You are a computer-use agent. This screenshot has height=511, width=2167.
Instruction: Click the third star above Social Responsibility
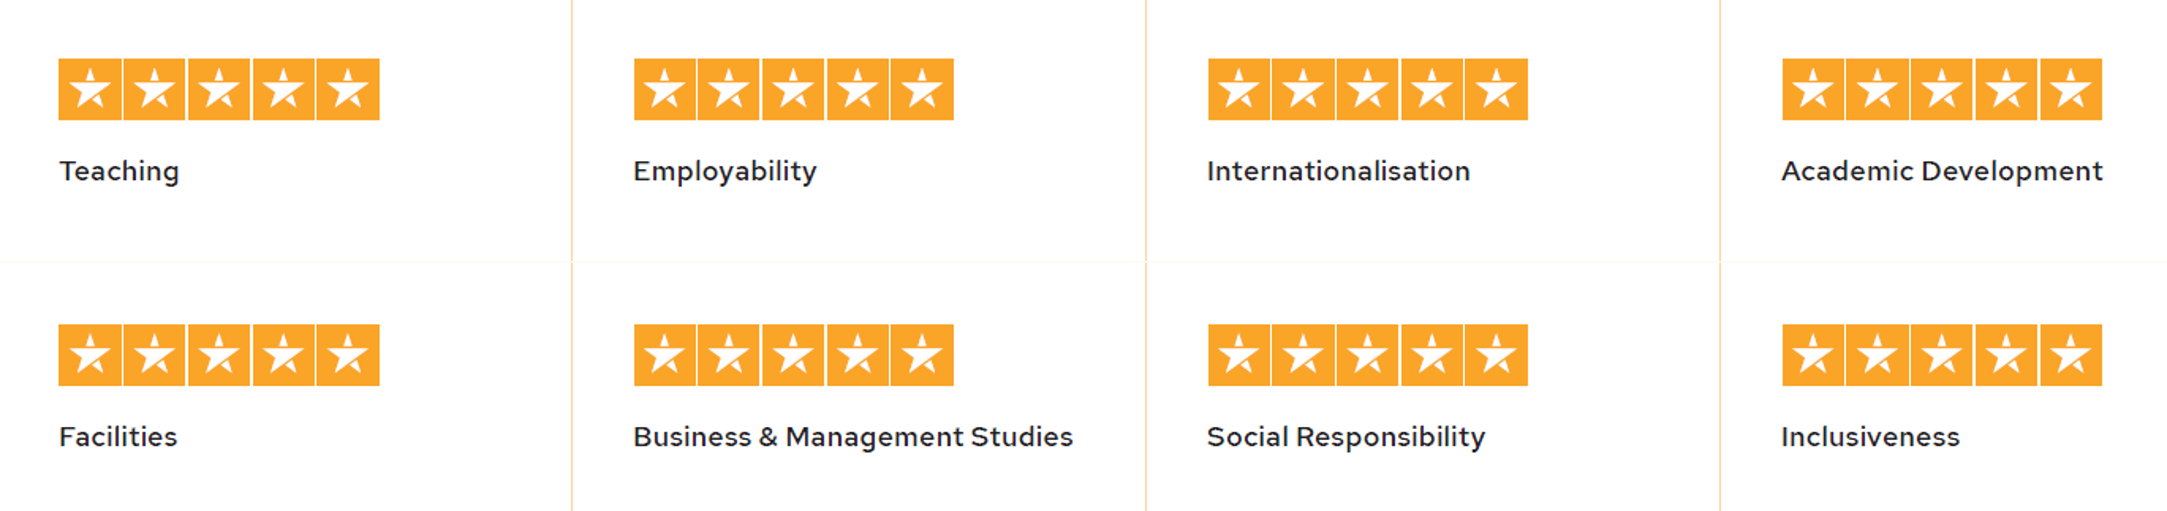point(1367,355)
